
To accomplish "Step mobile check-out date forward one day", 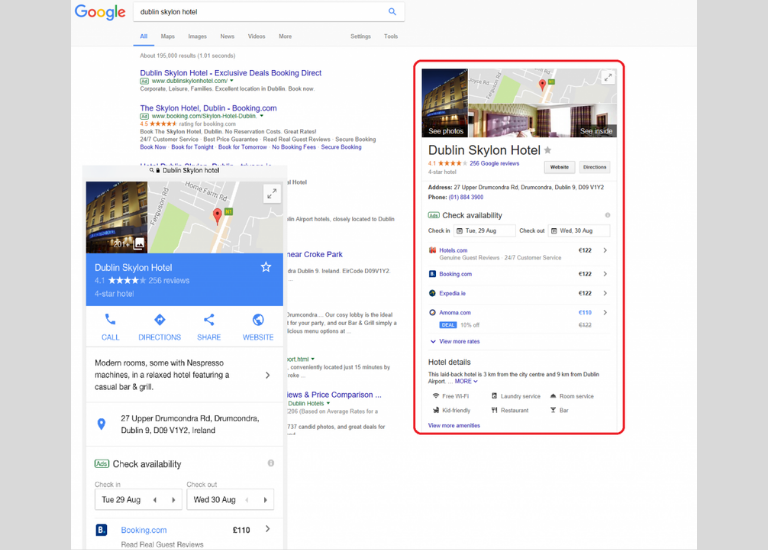I will click(x=265, y=500).
